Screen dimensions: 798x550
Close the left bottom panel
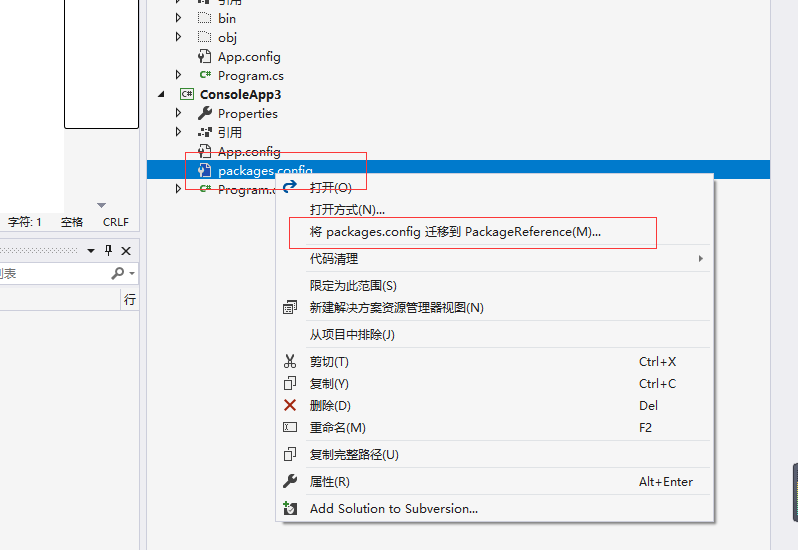point(126,250)
